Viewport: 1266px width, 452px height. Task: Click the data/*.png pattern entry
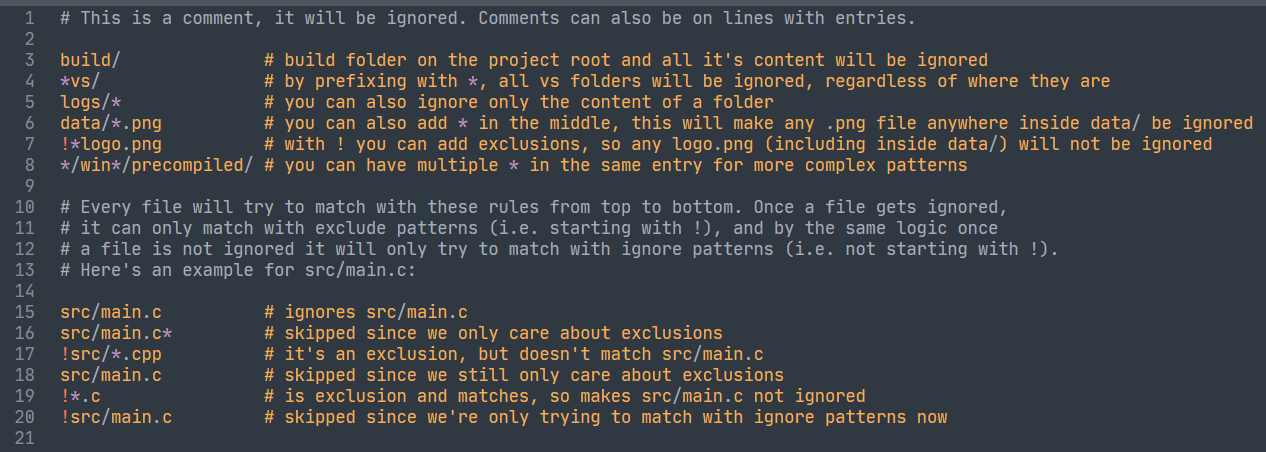tap(110, 123)
